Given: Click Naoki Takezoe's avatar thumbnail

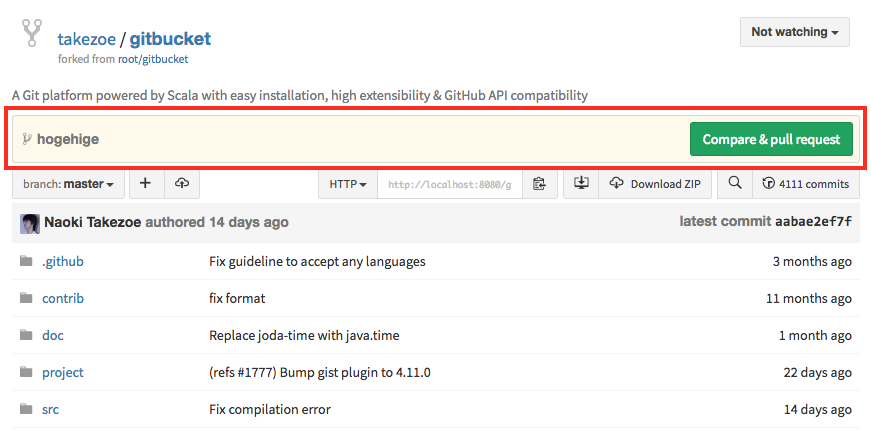Looking at the screenshot, I should click(30, 223).
